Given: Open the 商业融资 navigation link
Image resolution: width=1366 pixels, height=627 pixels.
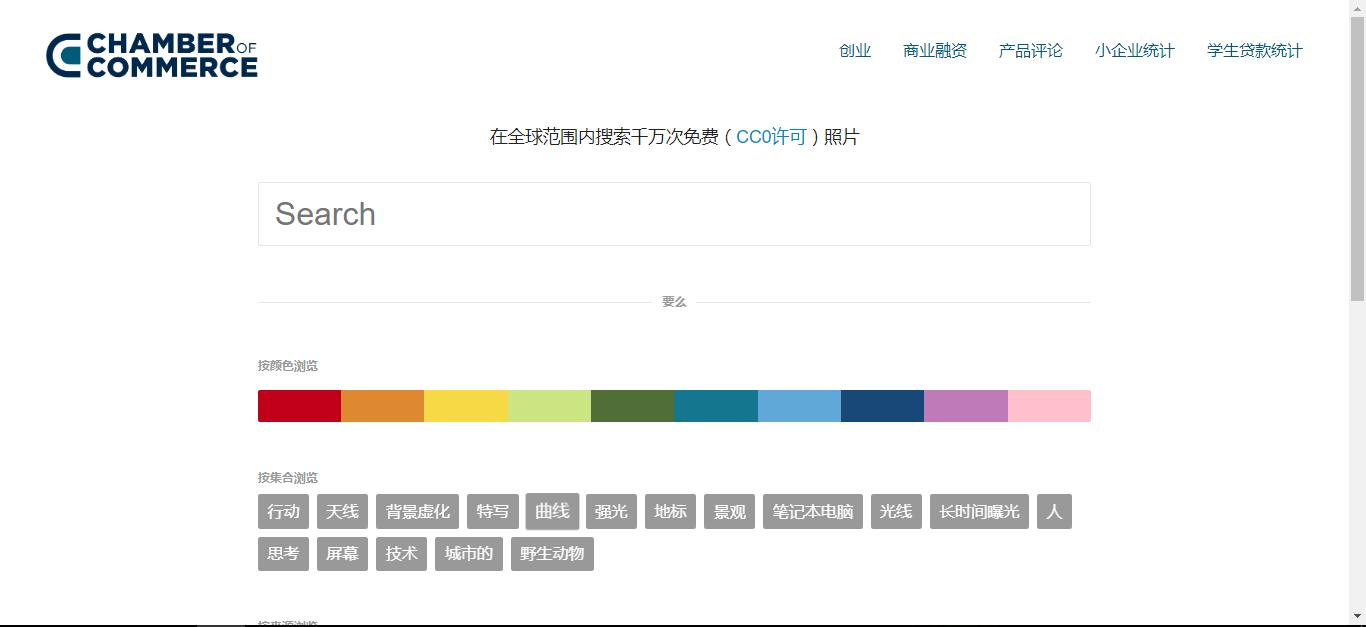Looking at the screenshot, I should pos(933,50).
